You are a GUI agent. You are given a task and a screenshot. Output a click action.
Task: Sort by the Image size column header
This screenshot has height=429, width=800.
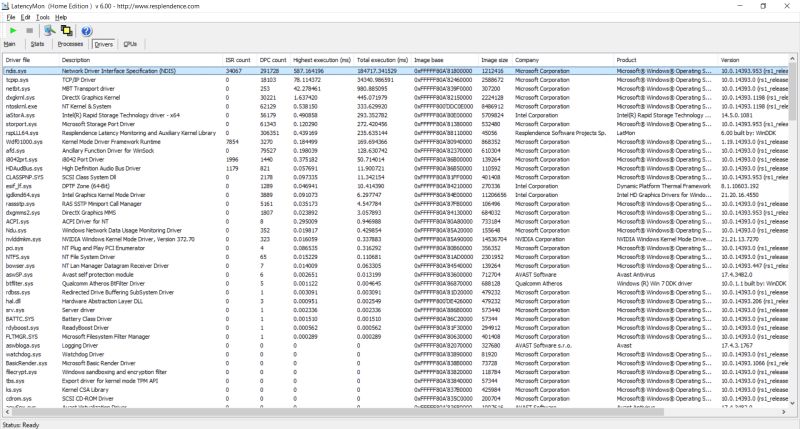(x=495, y=60)
